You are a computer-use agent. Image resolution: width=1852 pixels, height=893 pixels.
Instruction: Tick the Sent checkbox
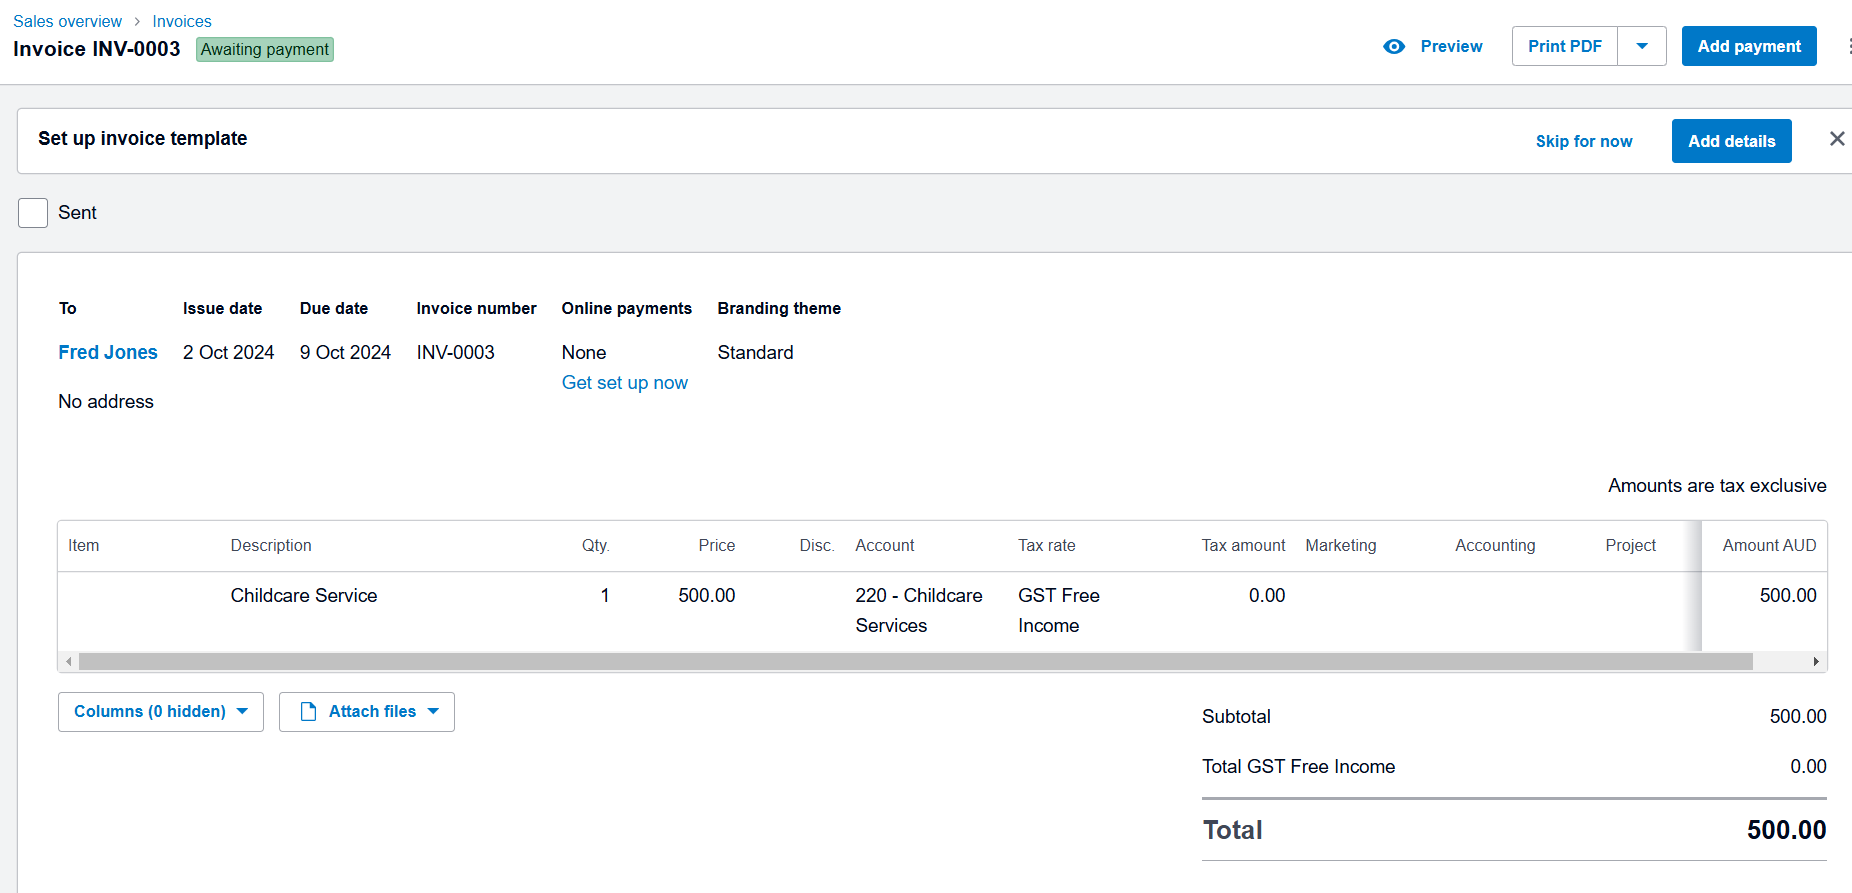click(x=33, y=213)
